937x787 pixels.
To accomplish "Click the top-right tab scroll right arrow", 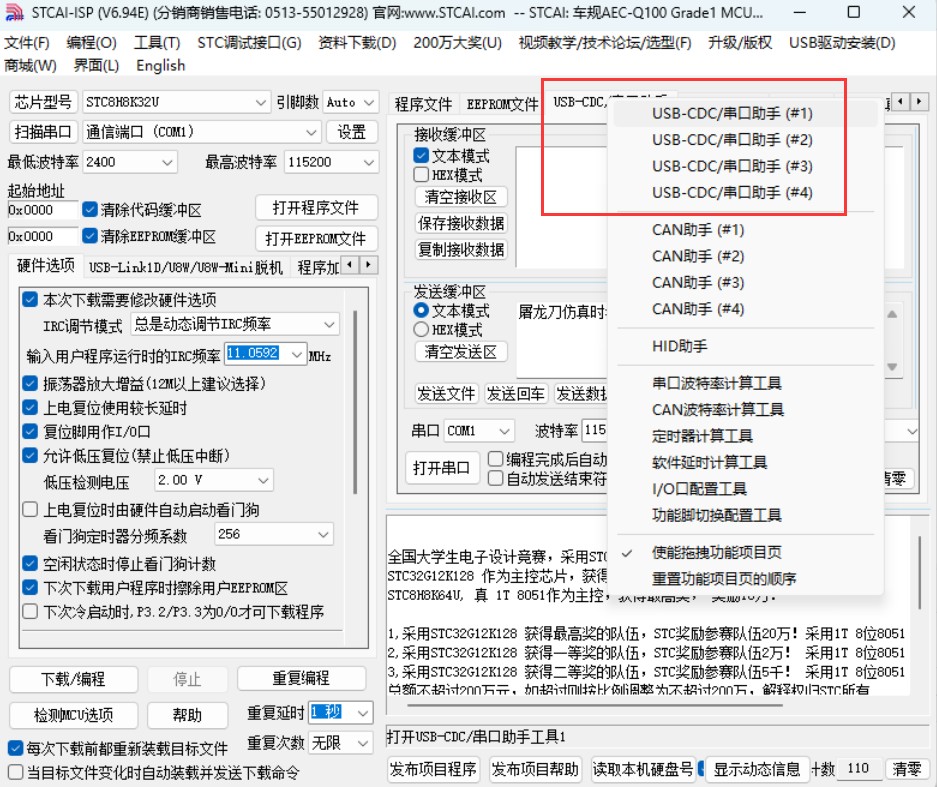I will [919, 102].
